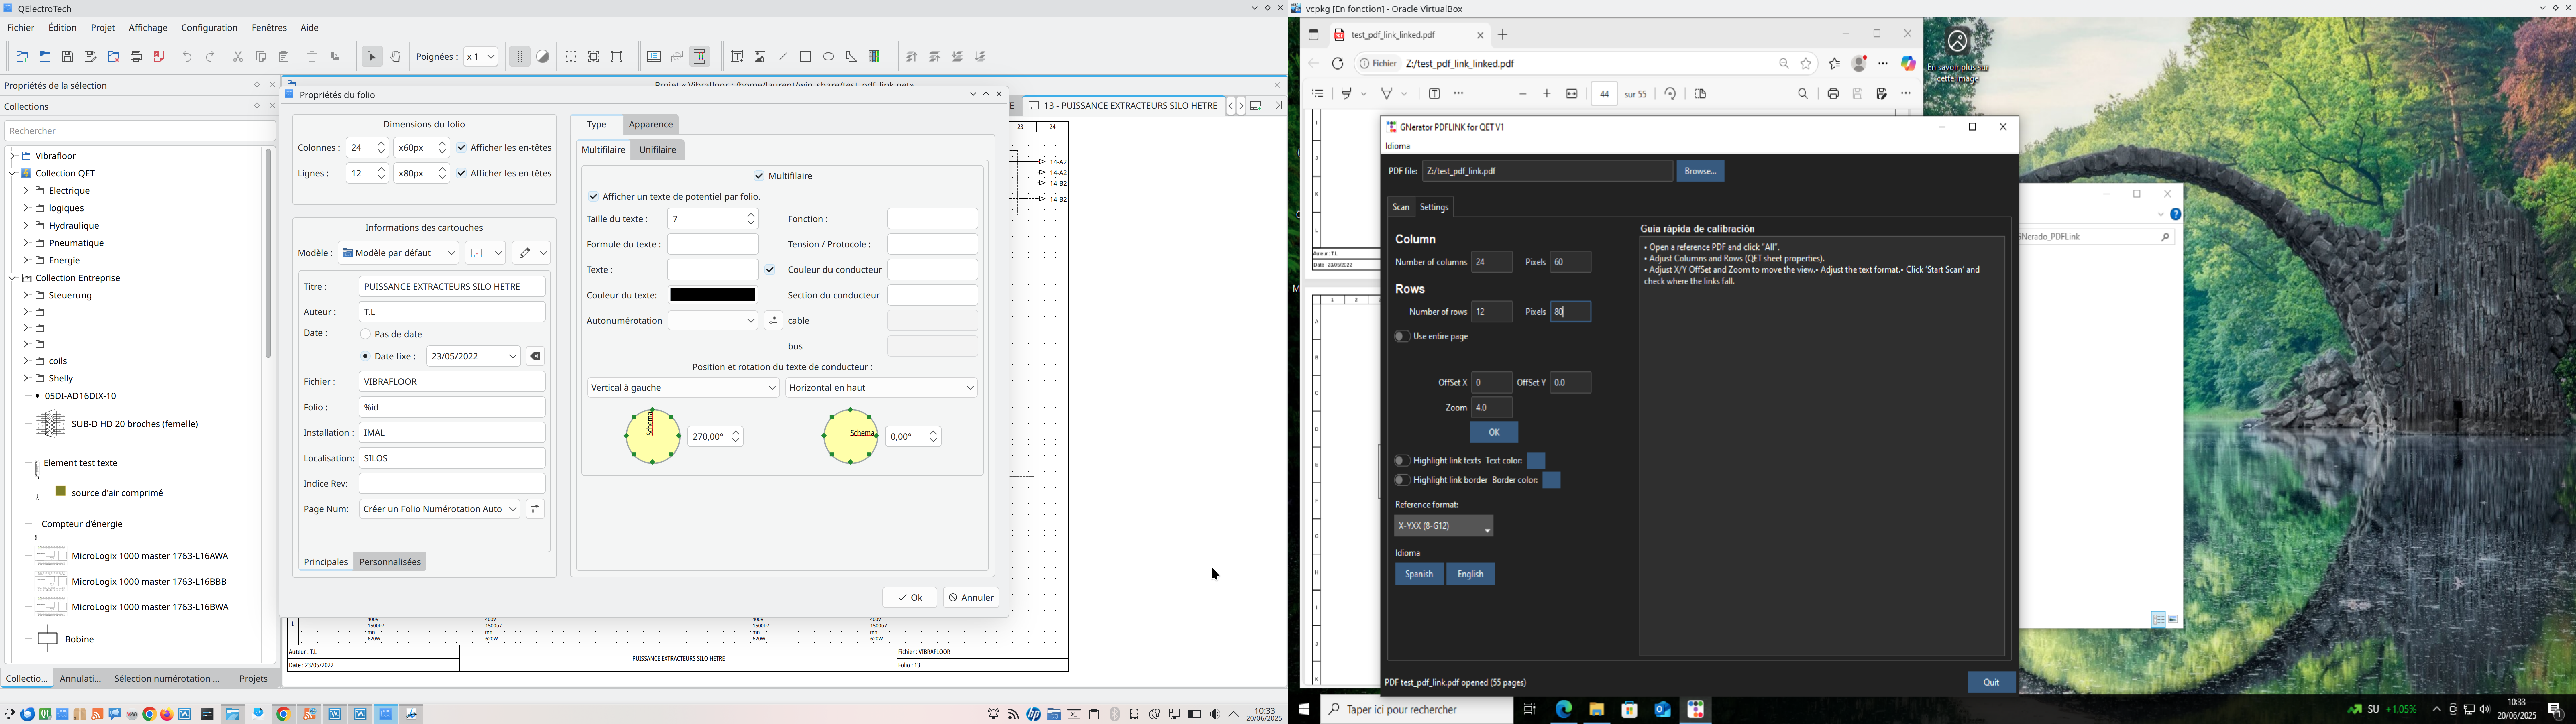This screenshot has height=724, width=2576.
Task: Open the Poignées x 1 dropdown
Action: [480, 57]
